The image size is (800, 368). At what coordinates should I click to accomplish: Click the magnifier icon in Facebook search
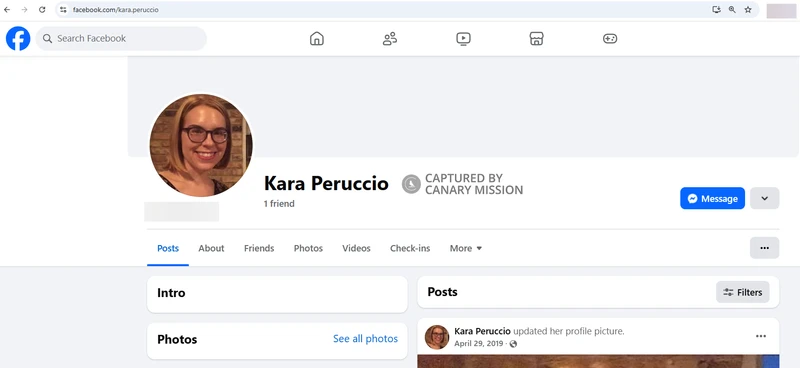point(47,38)
